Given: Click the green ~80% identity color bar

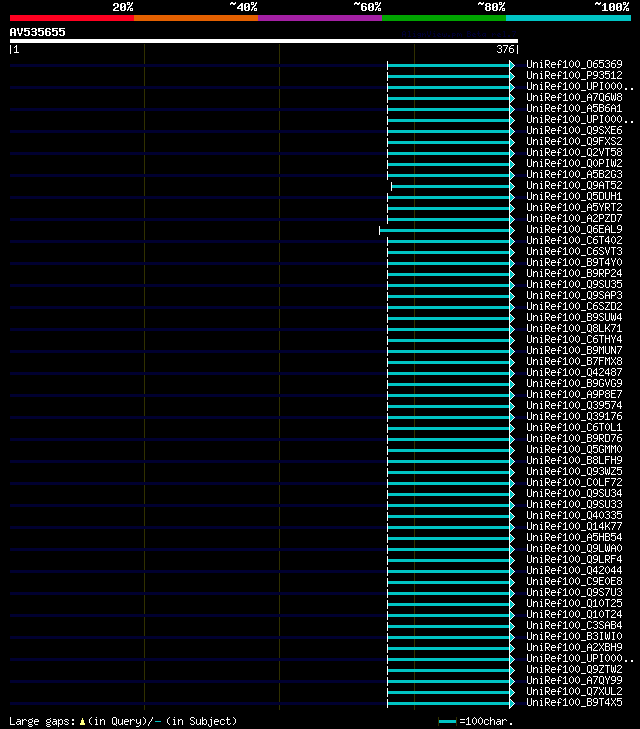Looking at the screenshot, I should [x=444, y=18].
